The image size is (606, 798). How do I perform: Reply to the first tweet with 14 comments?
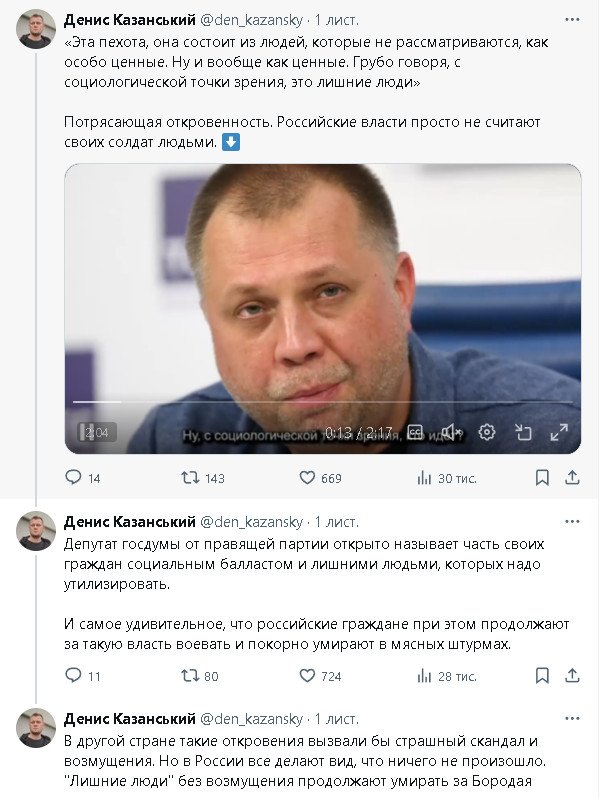(73, 478)
